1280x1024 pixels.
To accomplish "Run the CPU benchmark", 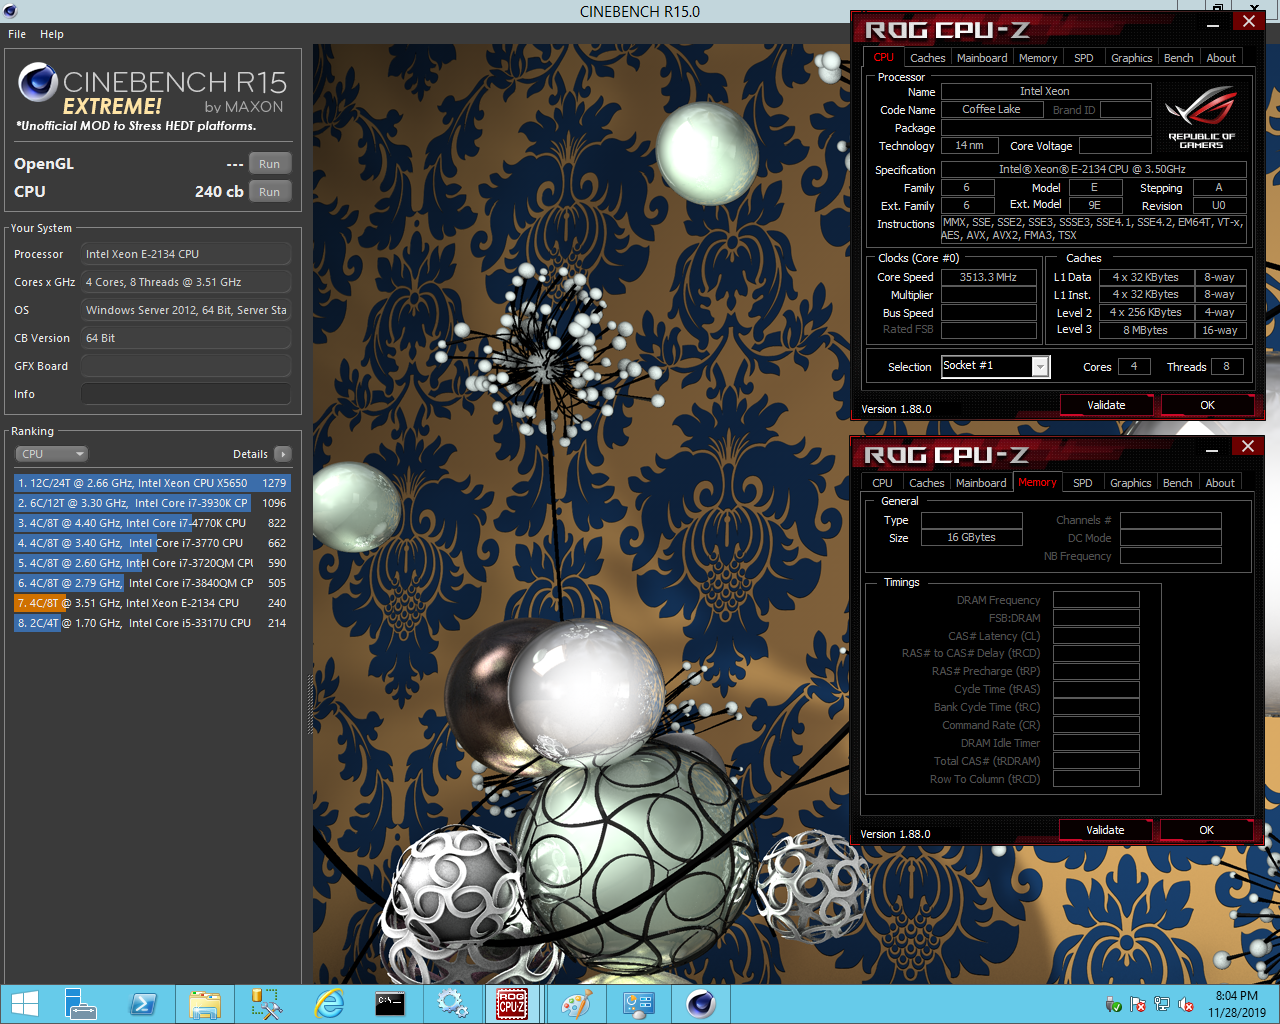I will point(270,192).
